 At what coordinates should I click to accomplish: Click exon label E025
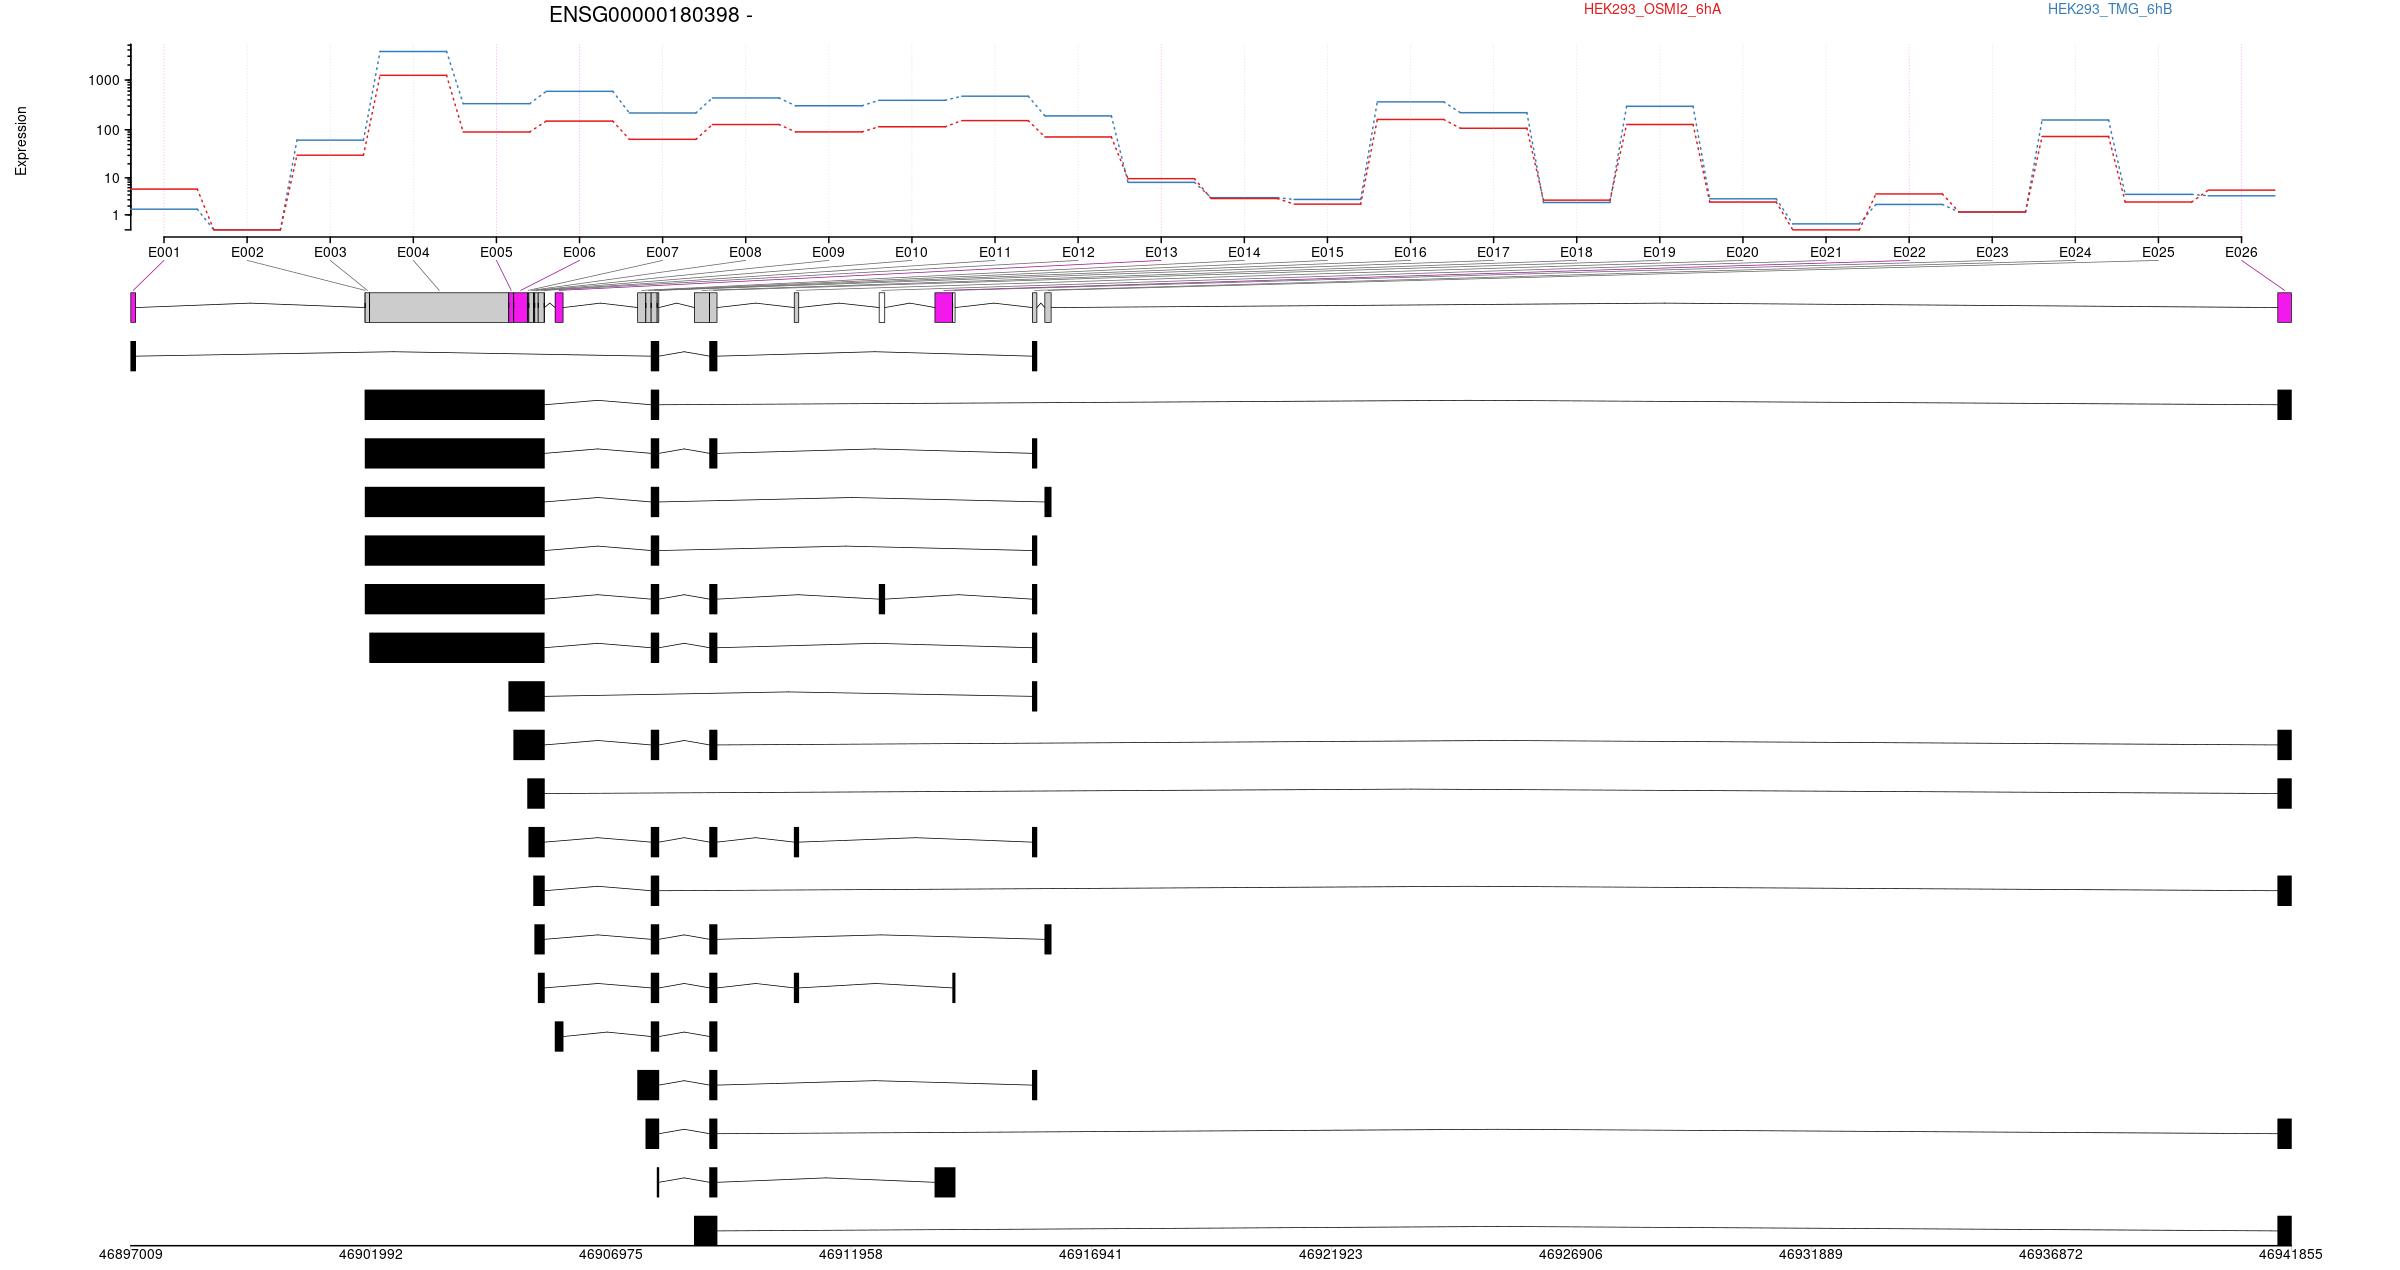pyautogui.click(x=2158, y=253)
